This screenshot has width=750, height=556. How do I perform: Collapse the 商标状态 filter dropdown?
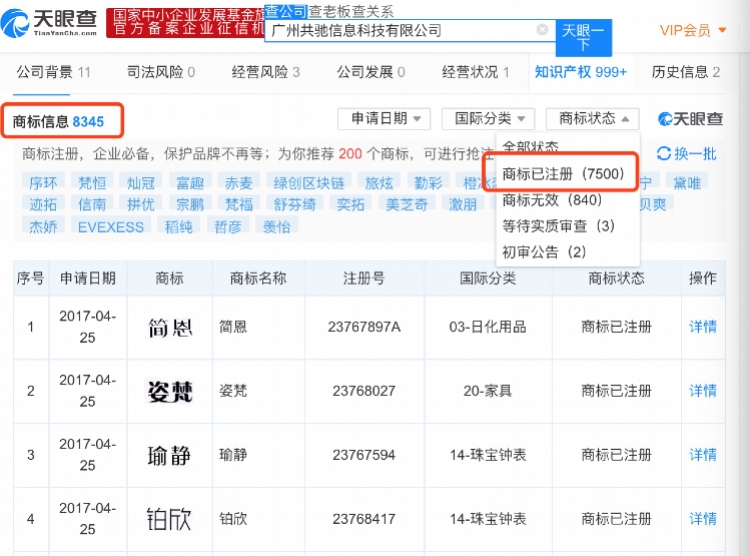click(x=593, y=119)
